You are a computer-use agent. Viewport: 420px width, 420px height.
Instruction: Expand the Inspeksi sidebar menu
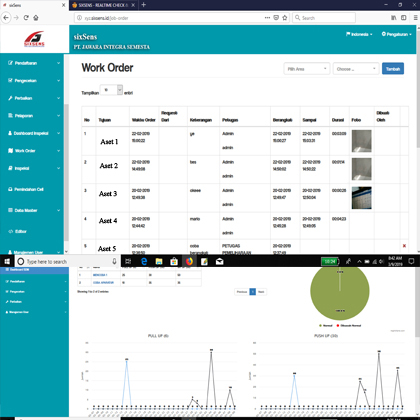click(34, 168)
